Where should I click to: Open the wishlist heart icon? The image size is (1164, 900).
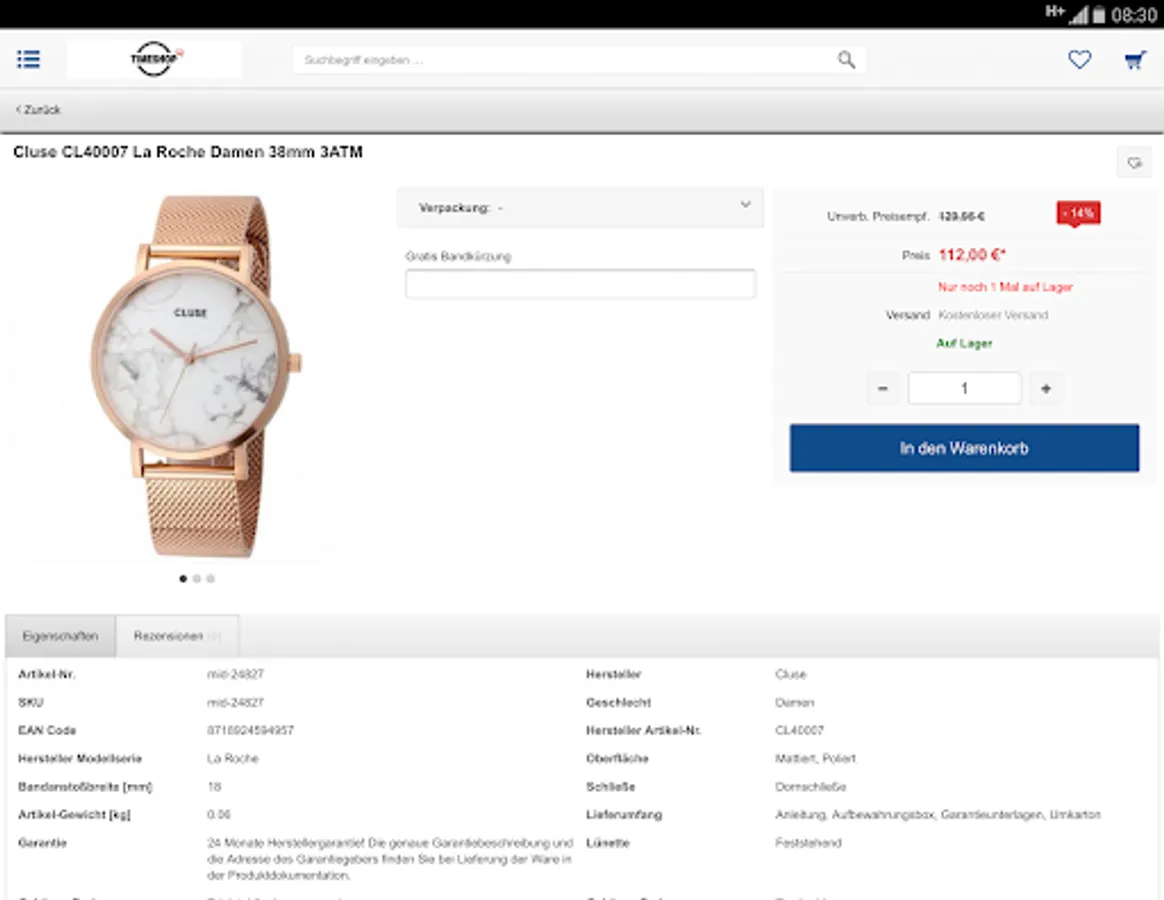click(x=1079, y=59)
